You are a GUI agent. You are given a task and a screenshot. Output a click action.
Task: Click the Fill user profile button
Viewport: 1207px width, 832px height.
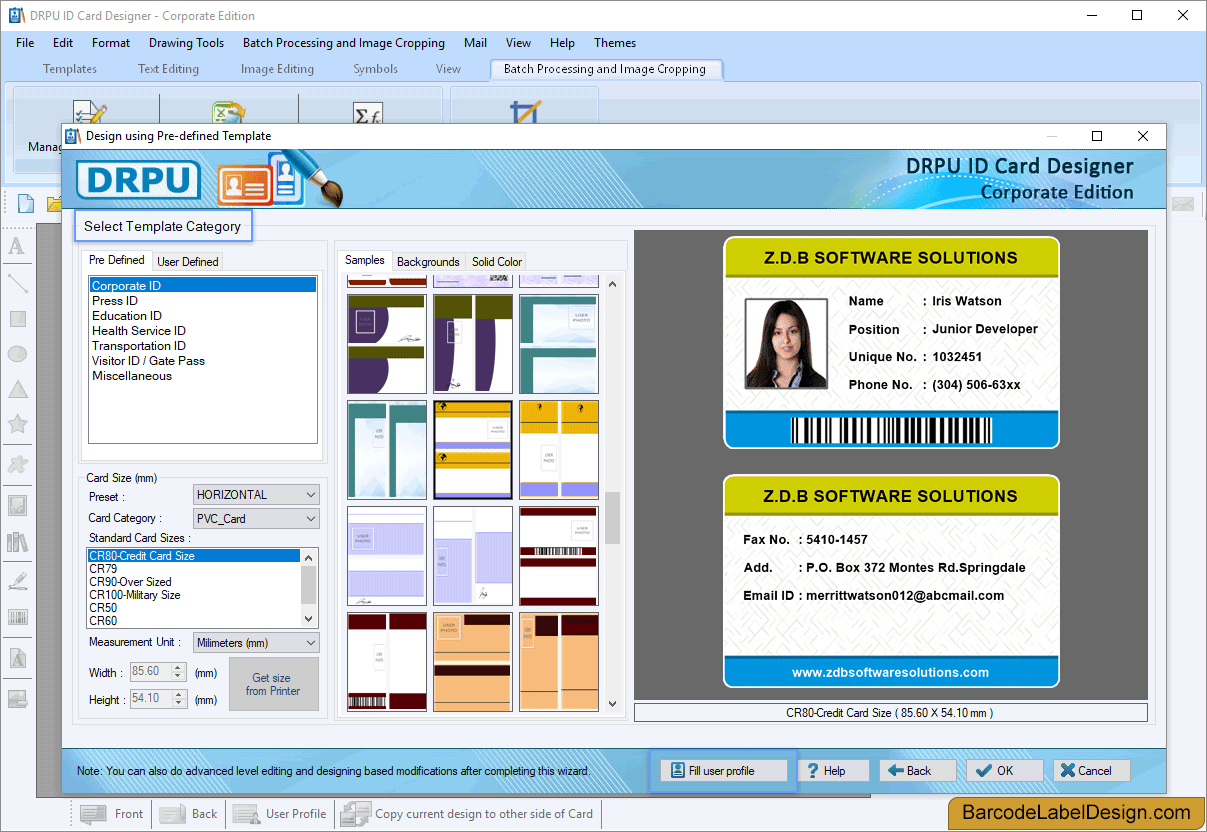(x=722, y=770)
